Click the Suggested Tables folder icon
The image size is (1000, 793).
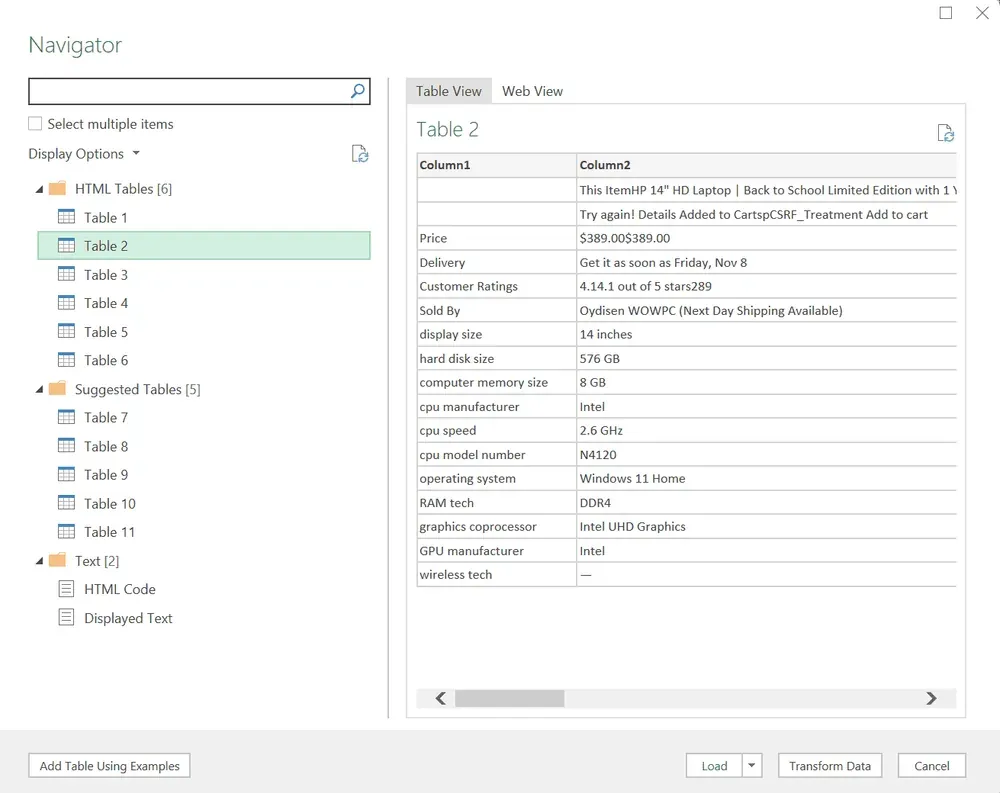point(57,389)
